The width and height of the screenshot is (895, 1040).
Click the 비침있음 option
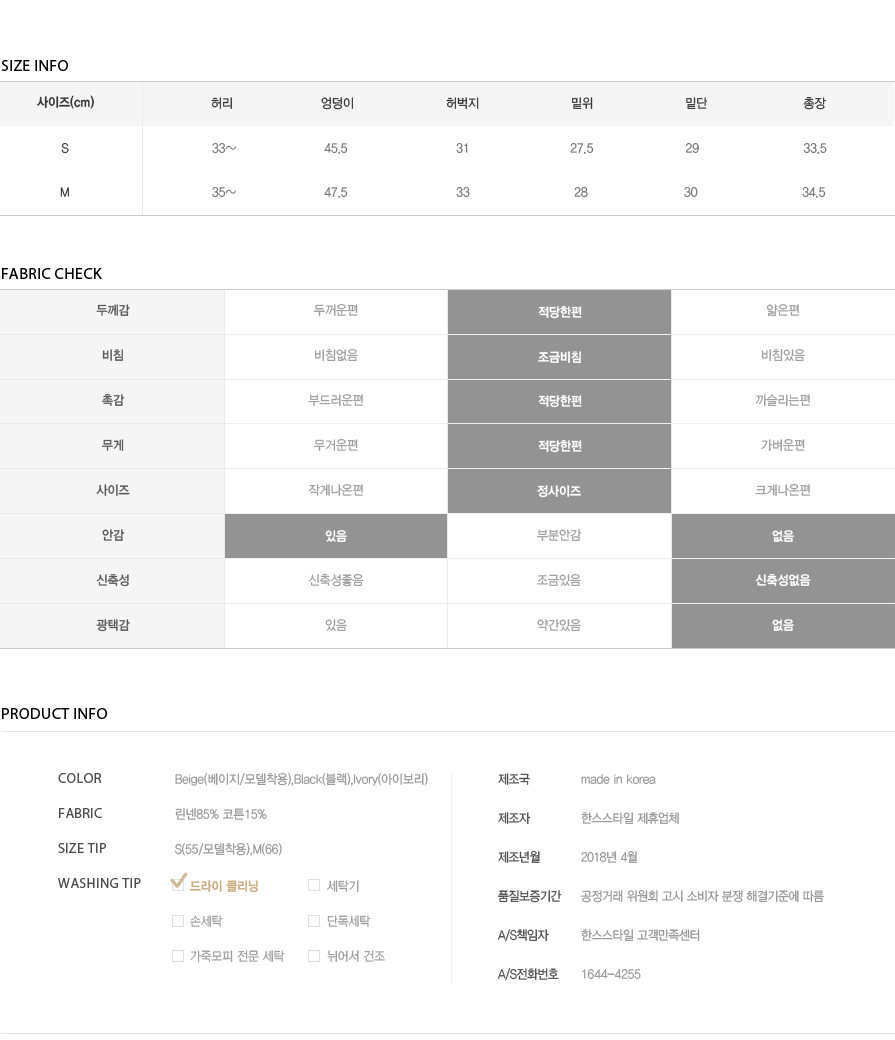coord(783,356)
